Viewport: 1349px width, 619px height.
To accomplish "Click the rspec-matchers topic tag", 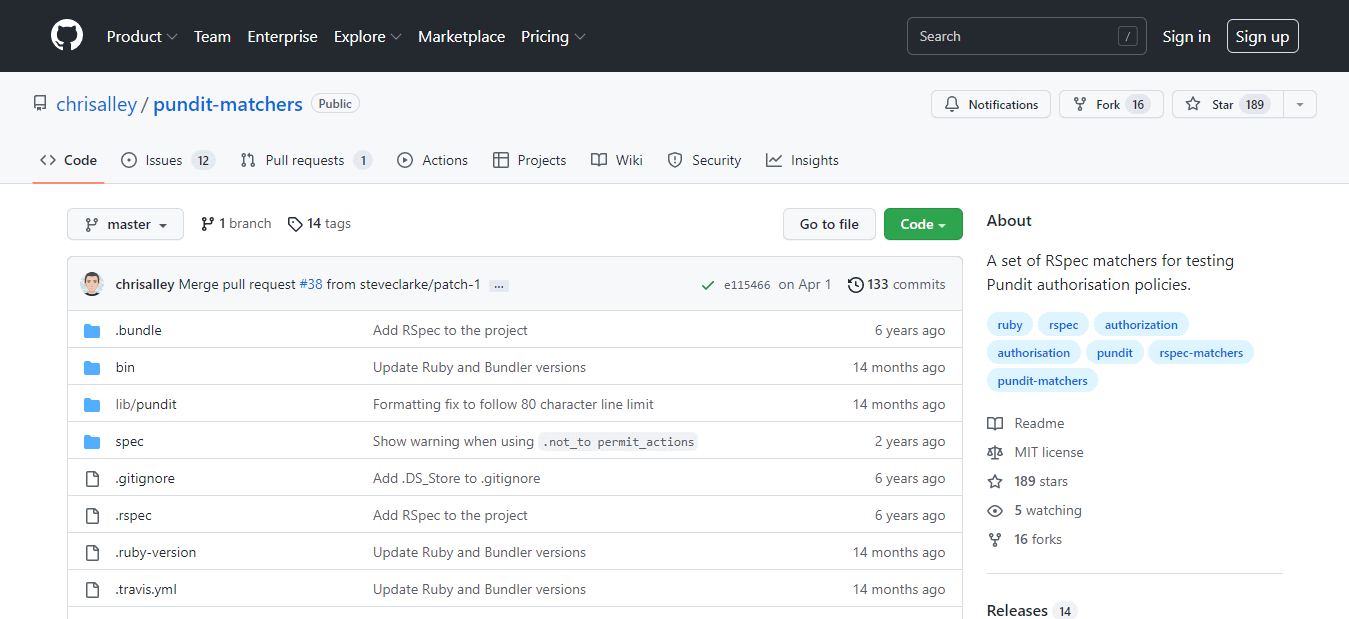I will coord(1200,352).
